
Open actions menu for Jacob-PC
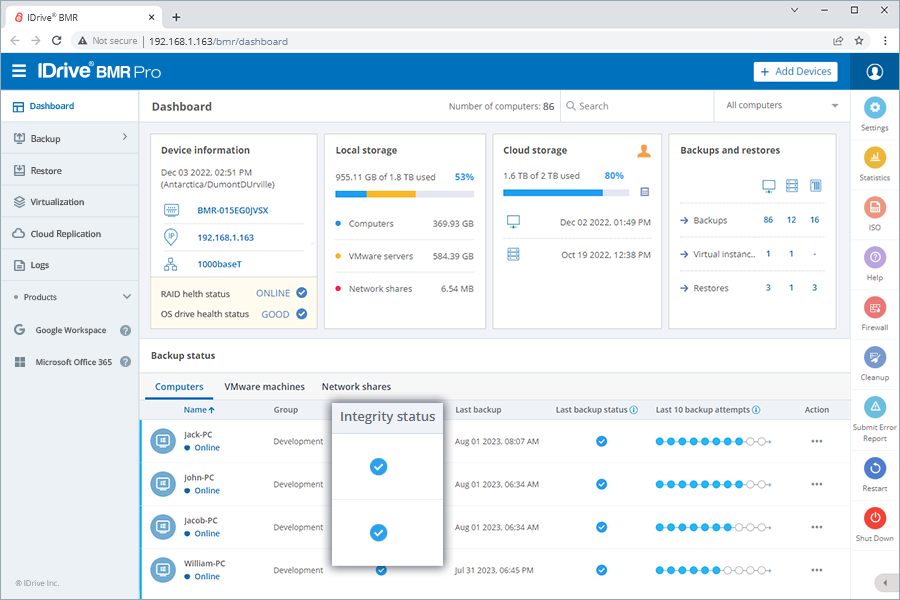pos(817,527)
